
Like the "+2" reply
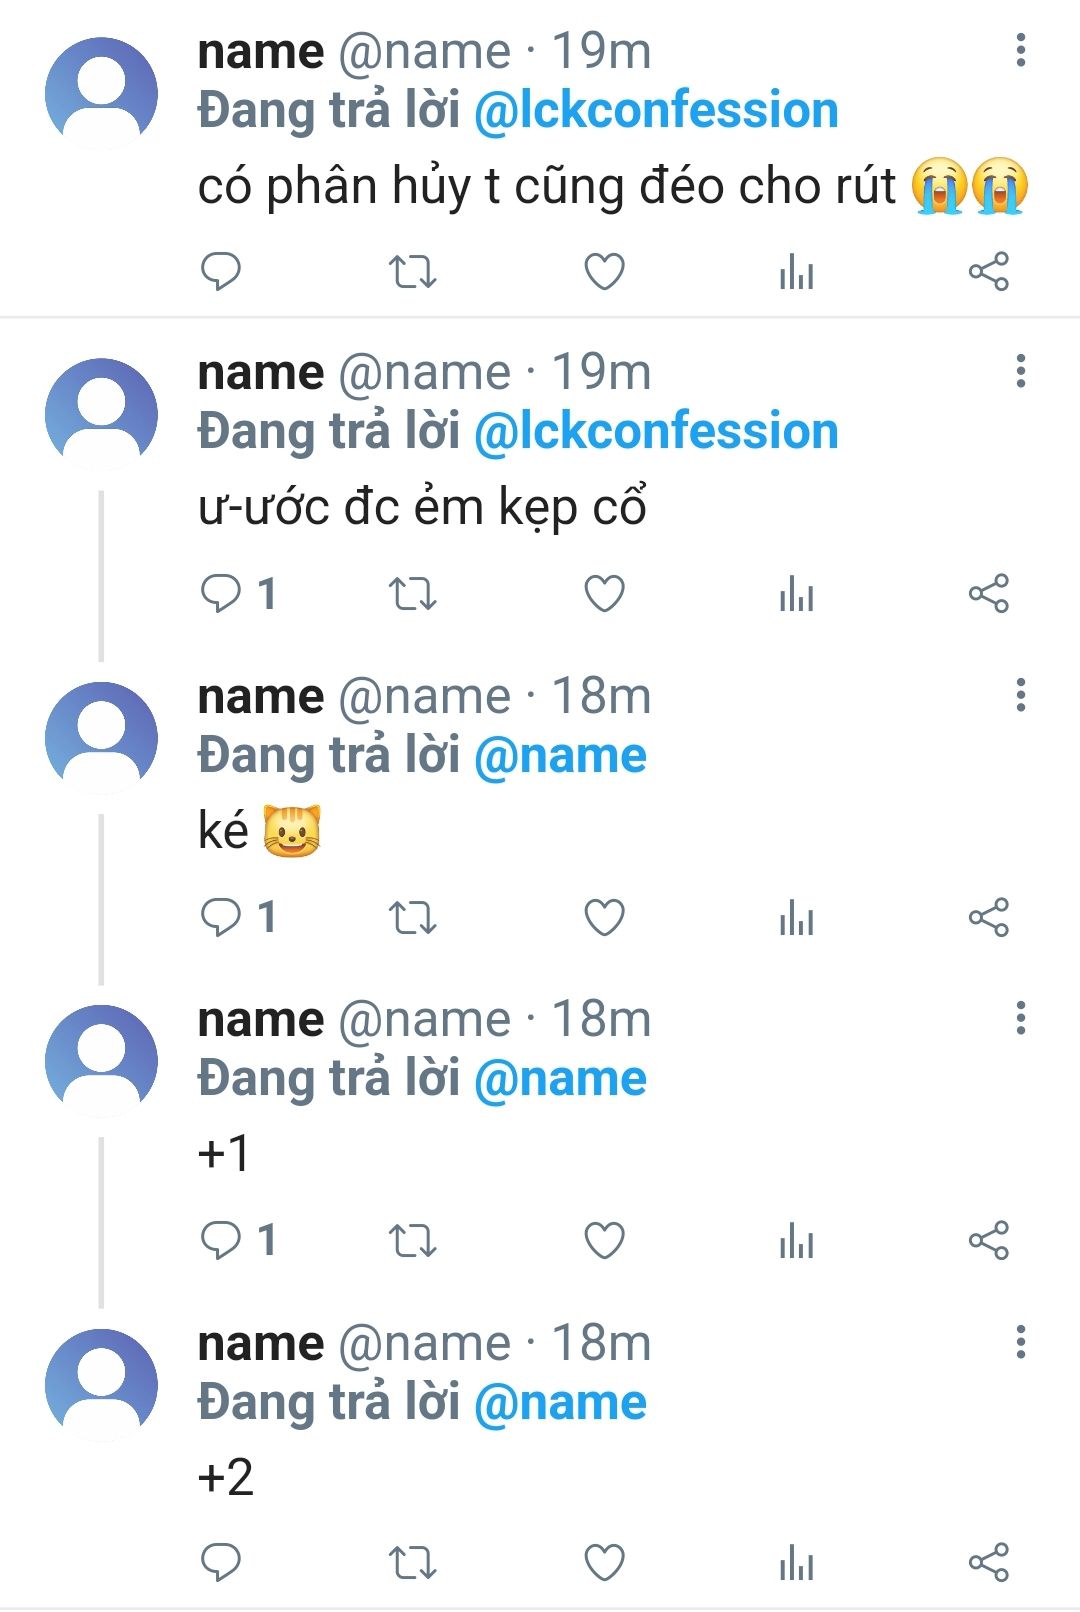click(x=604, y=1562)
